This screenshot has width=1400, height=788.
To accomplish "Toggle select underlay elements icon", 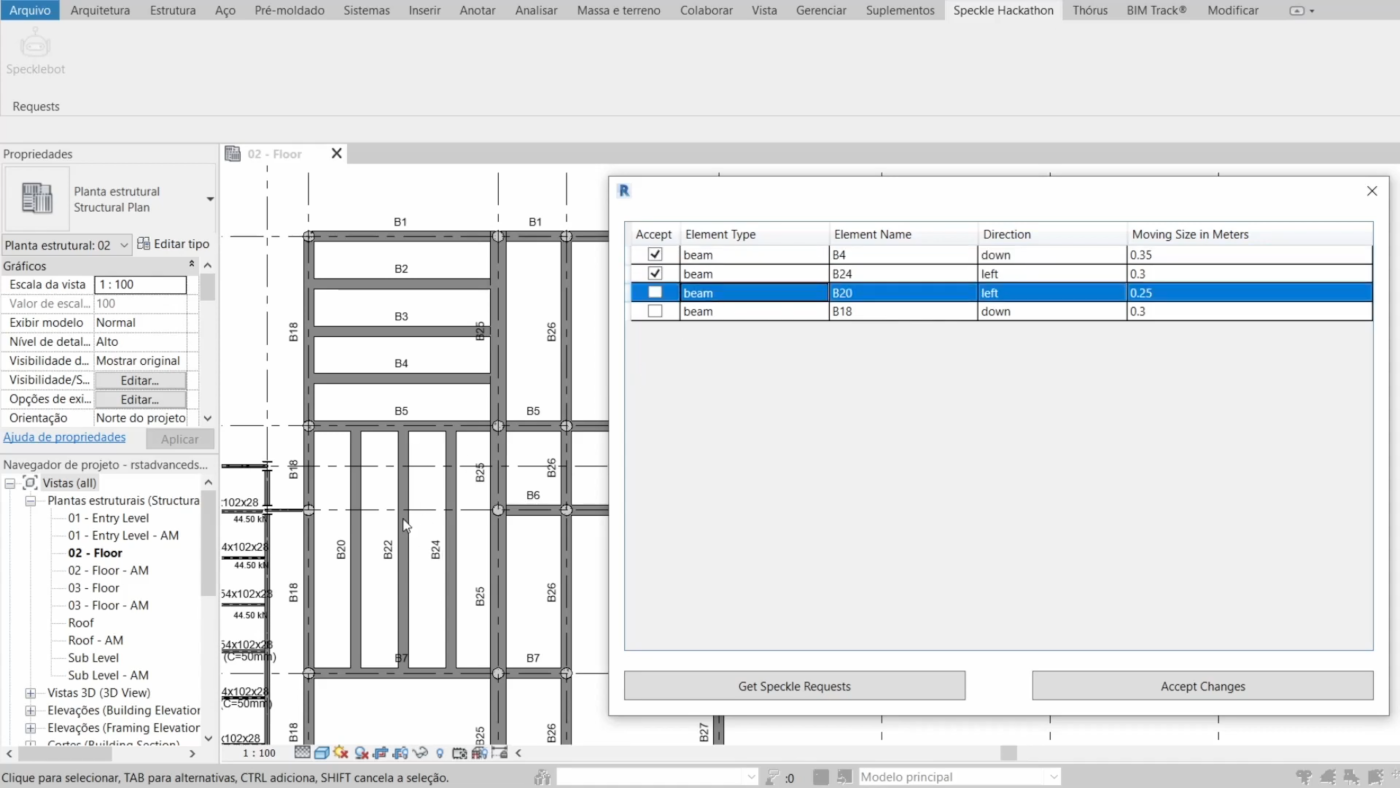I will point(1328,777).
